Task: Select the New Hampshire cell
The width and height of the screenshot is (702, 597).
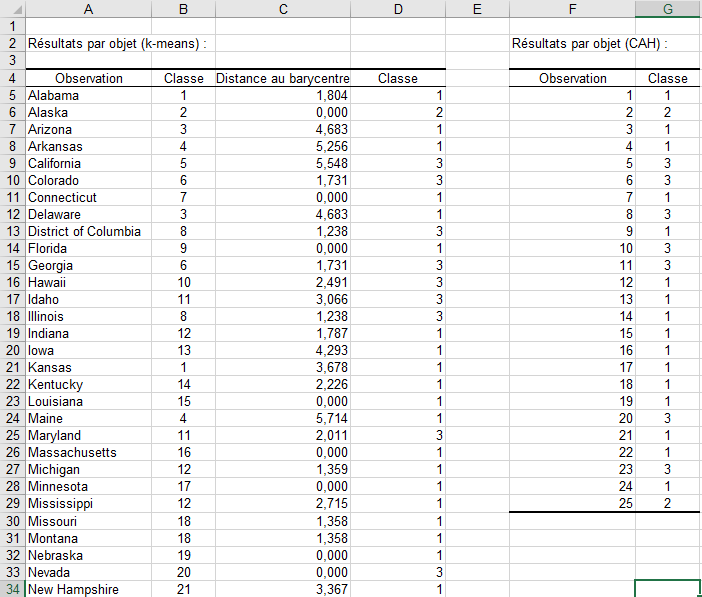Action: [89, 589]
